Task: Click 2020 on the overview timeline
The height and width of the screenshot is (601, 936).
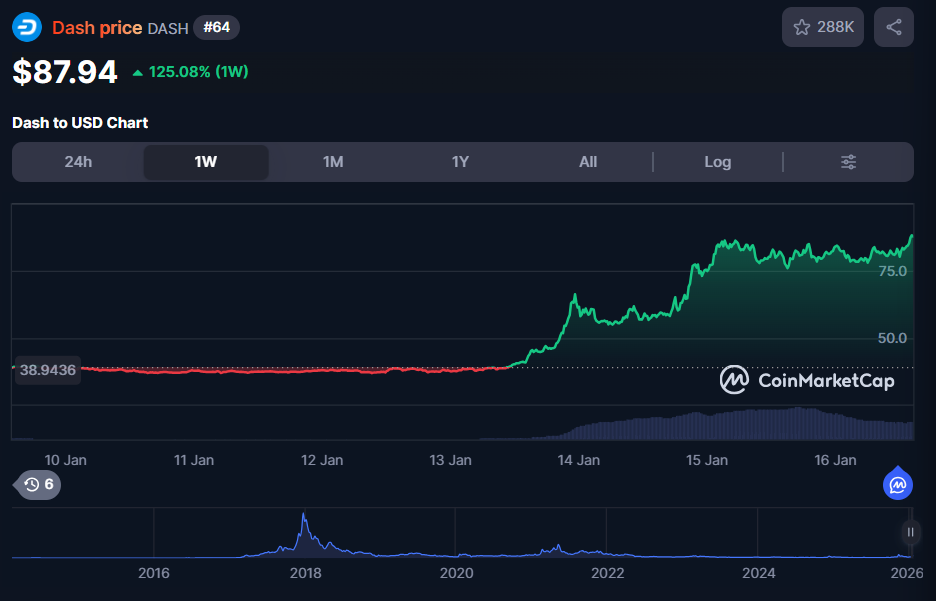Action: point(457,573)
